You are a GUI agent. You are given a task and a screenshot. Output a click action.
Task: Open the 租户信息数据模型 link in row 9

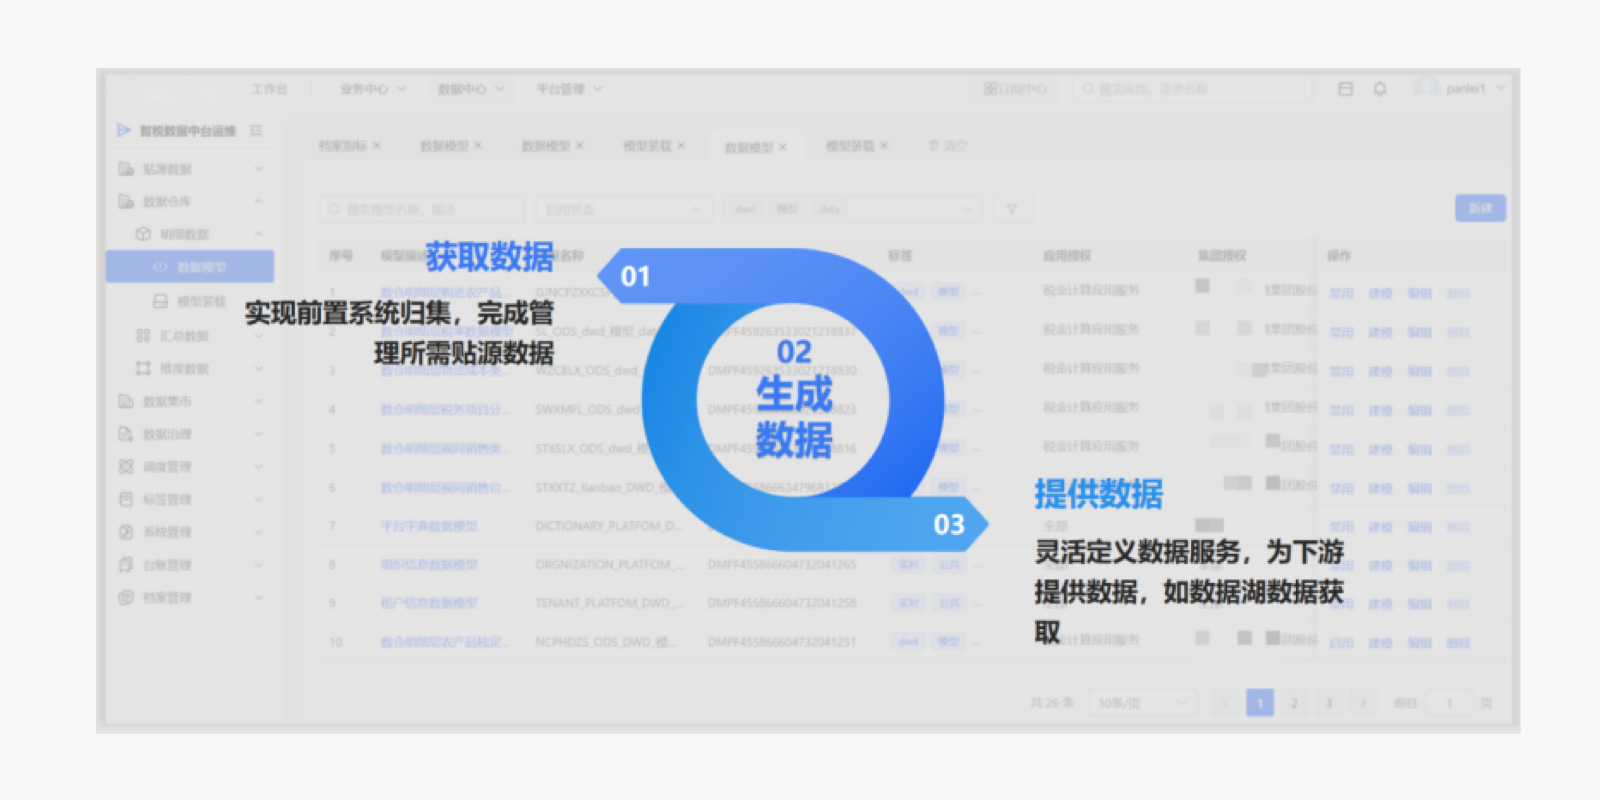pos(428,603)
